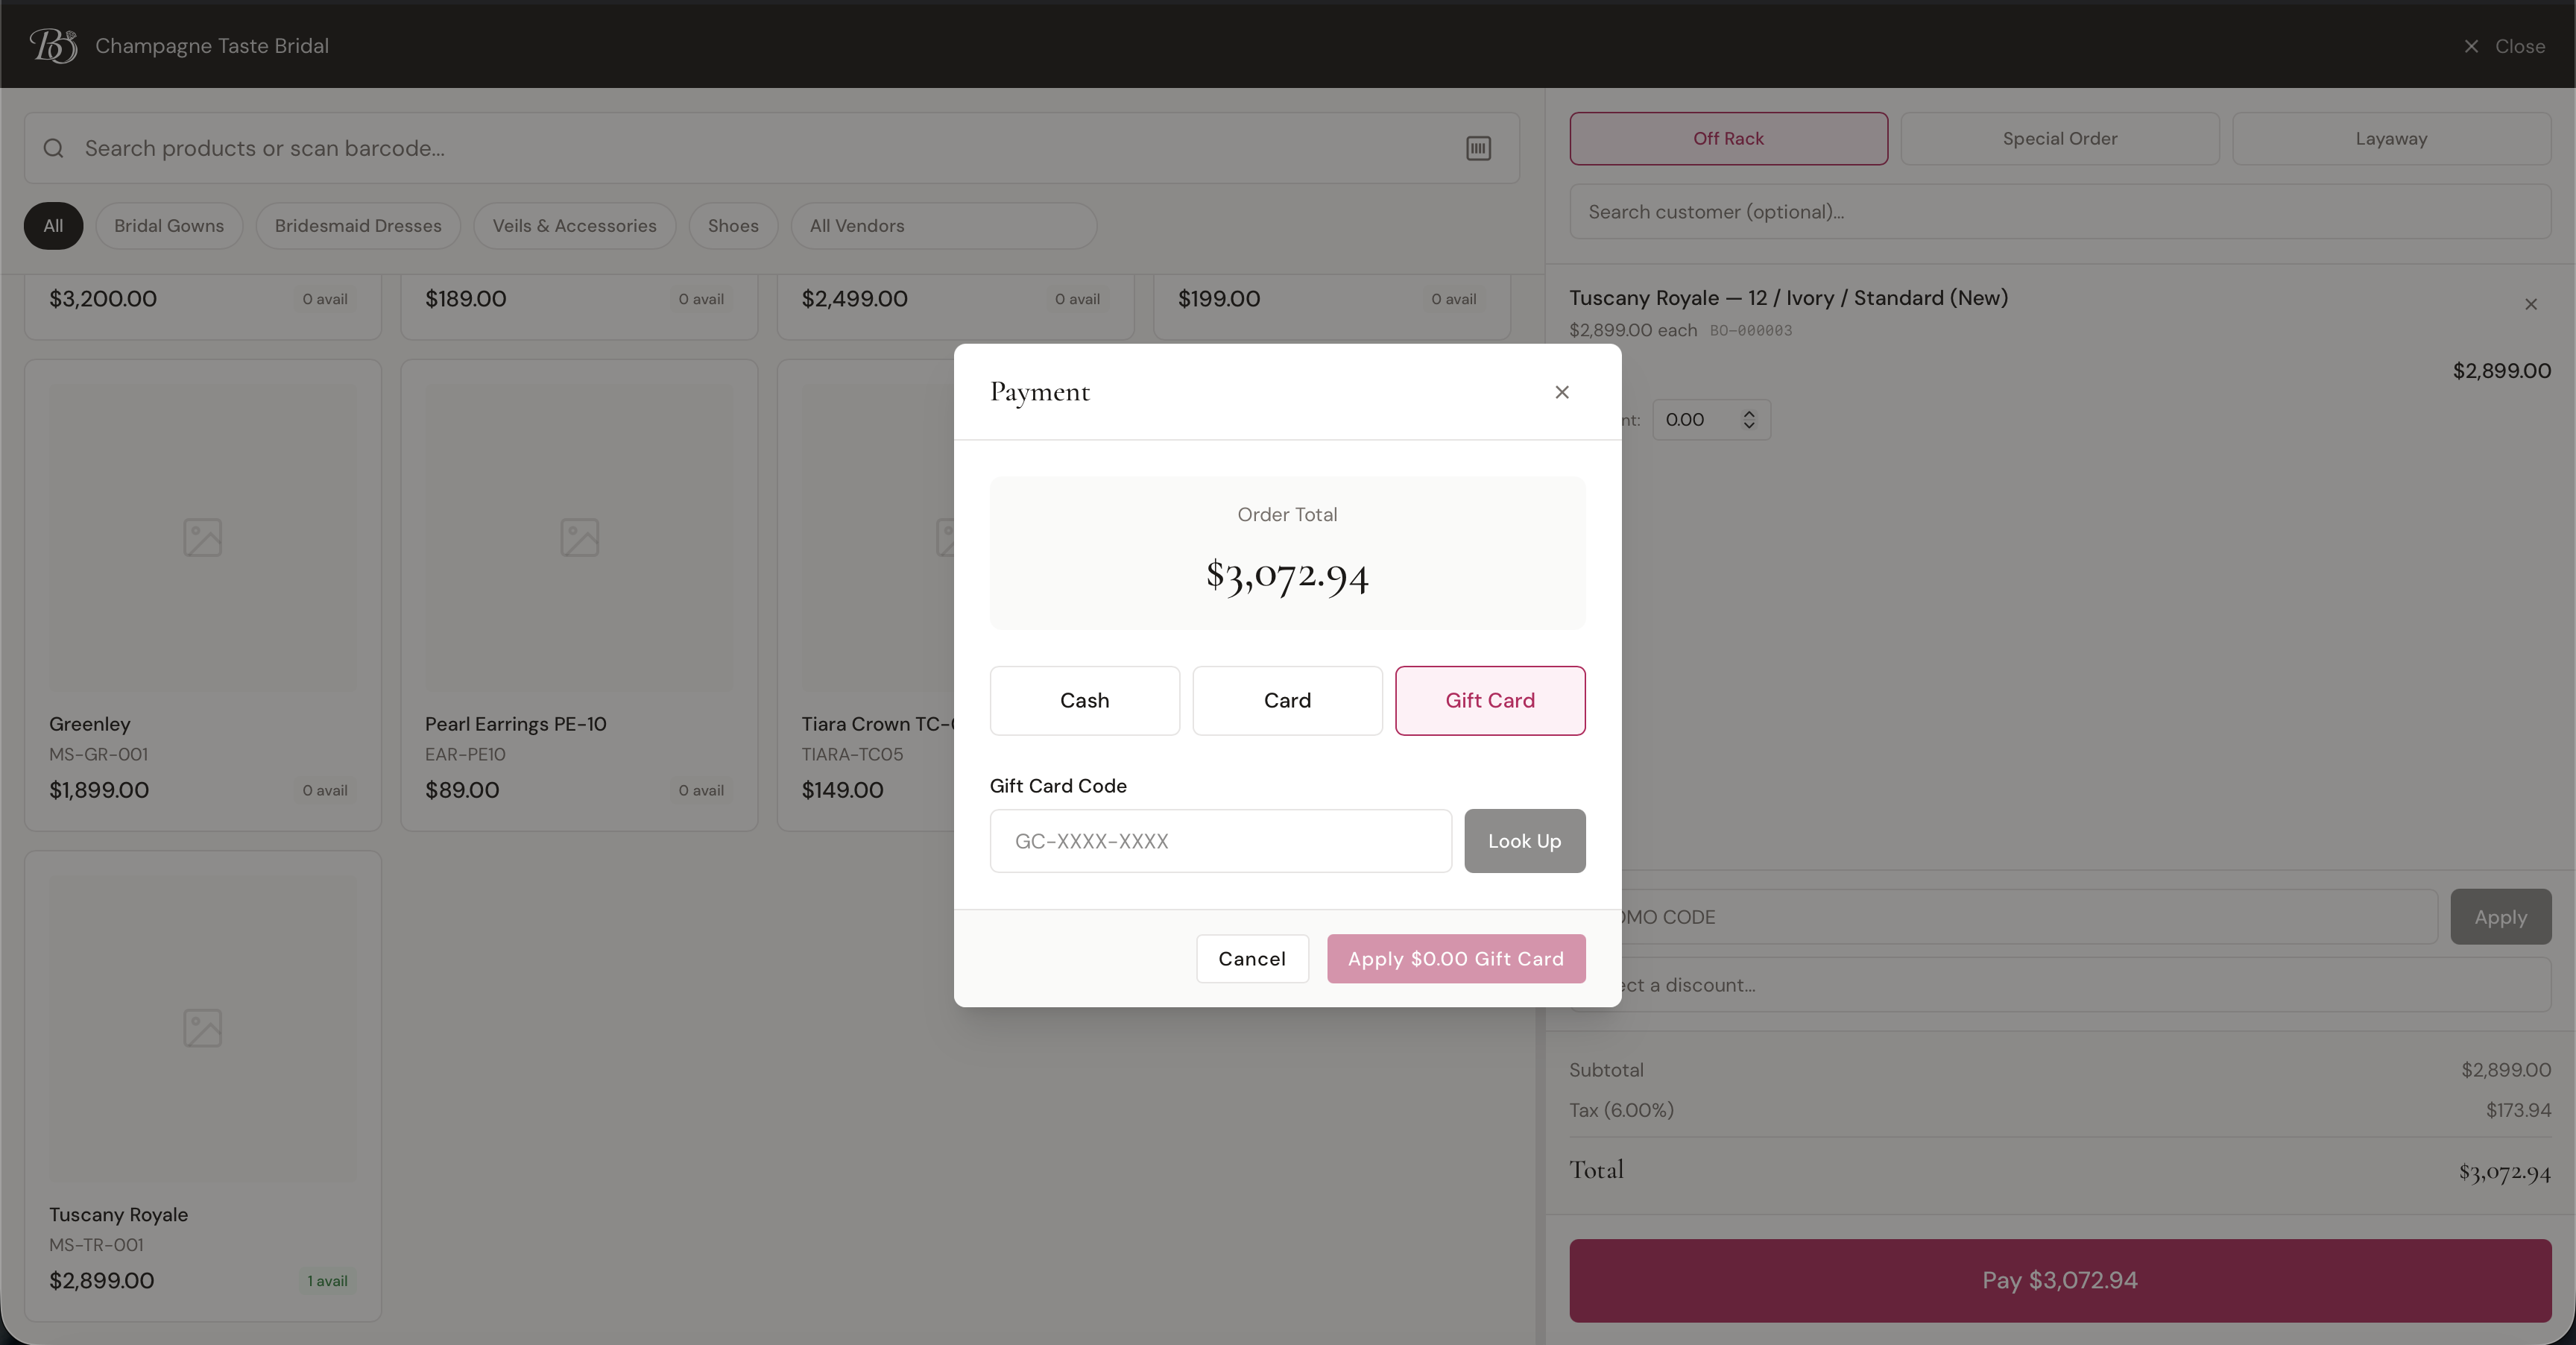The width and height of the screenshot is (2576, 1345).
Task: Click the Gift Card Code field
Action: [x=1220, y=841]
